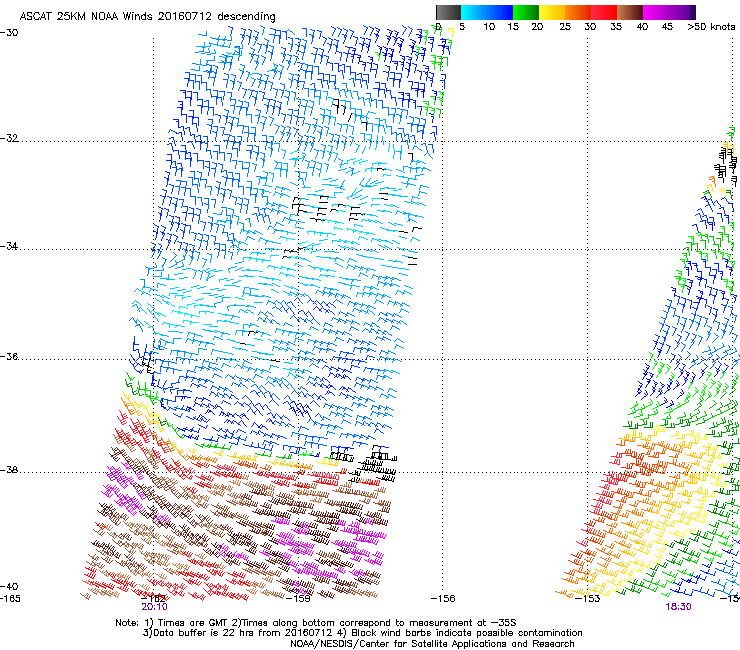Viewport: 740px width, 650px height.
Task: Click the green 15-20 knots color segment
Action: point(526,12)
